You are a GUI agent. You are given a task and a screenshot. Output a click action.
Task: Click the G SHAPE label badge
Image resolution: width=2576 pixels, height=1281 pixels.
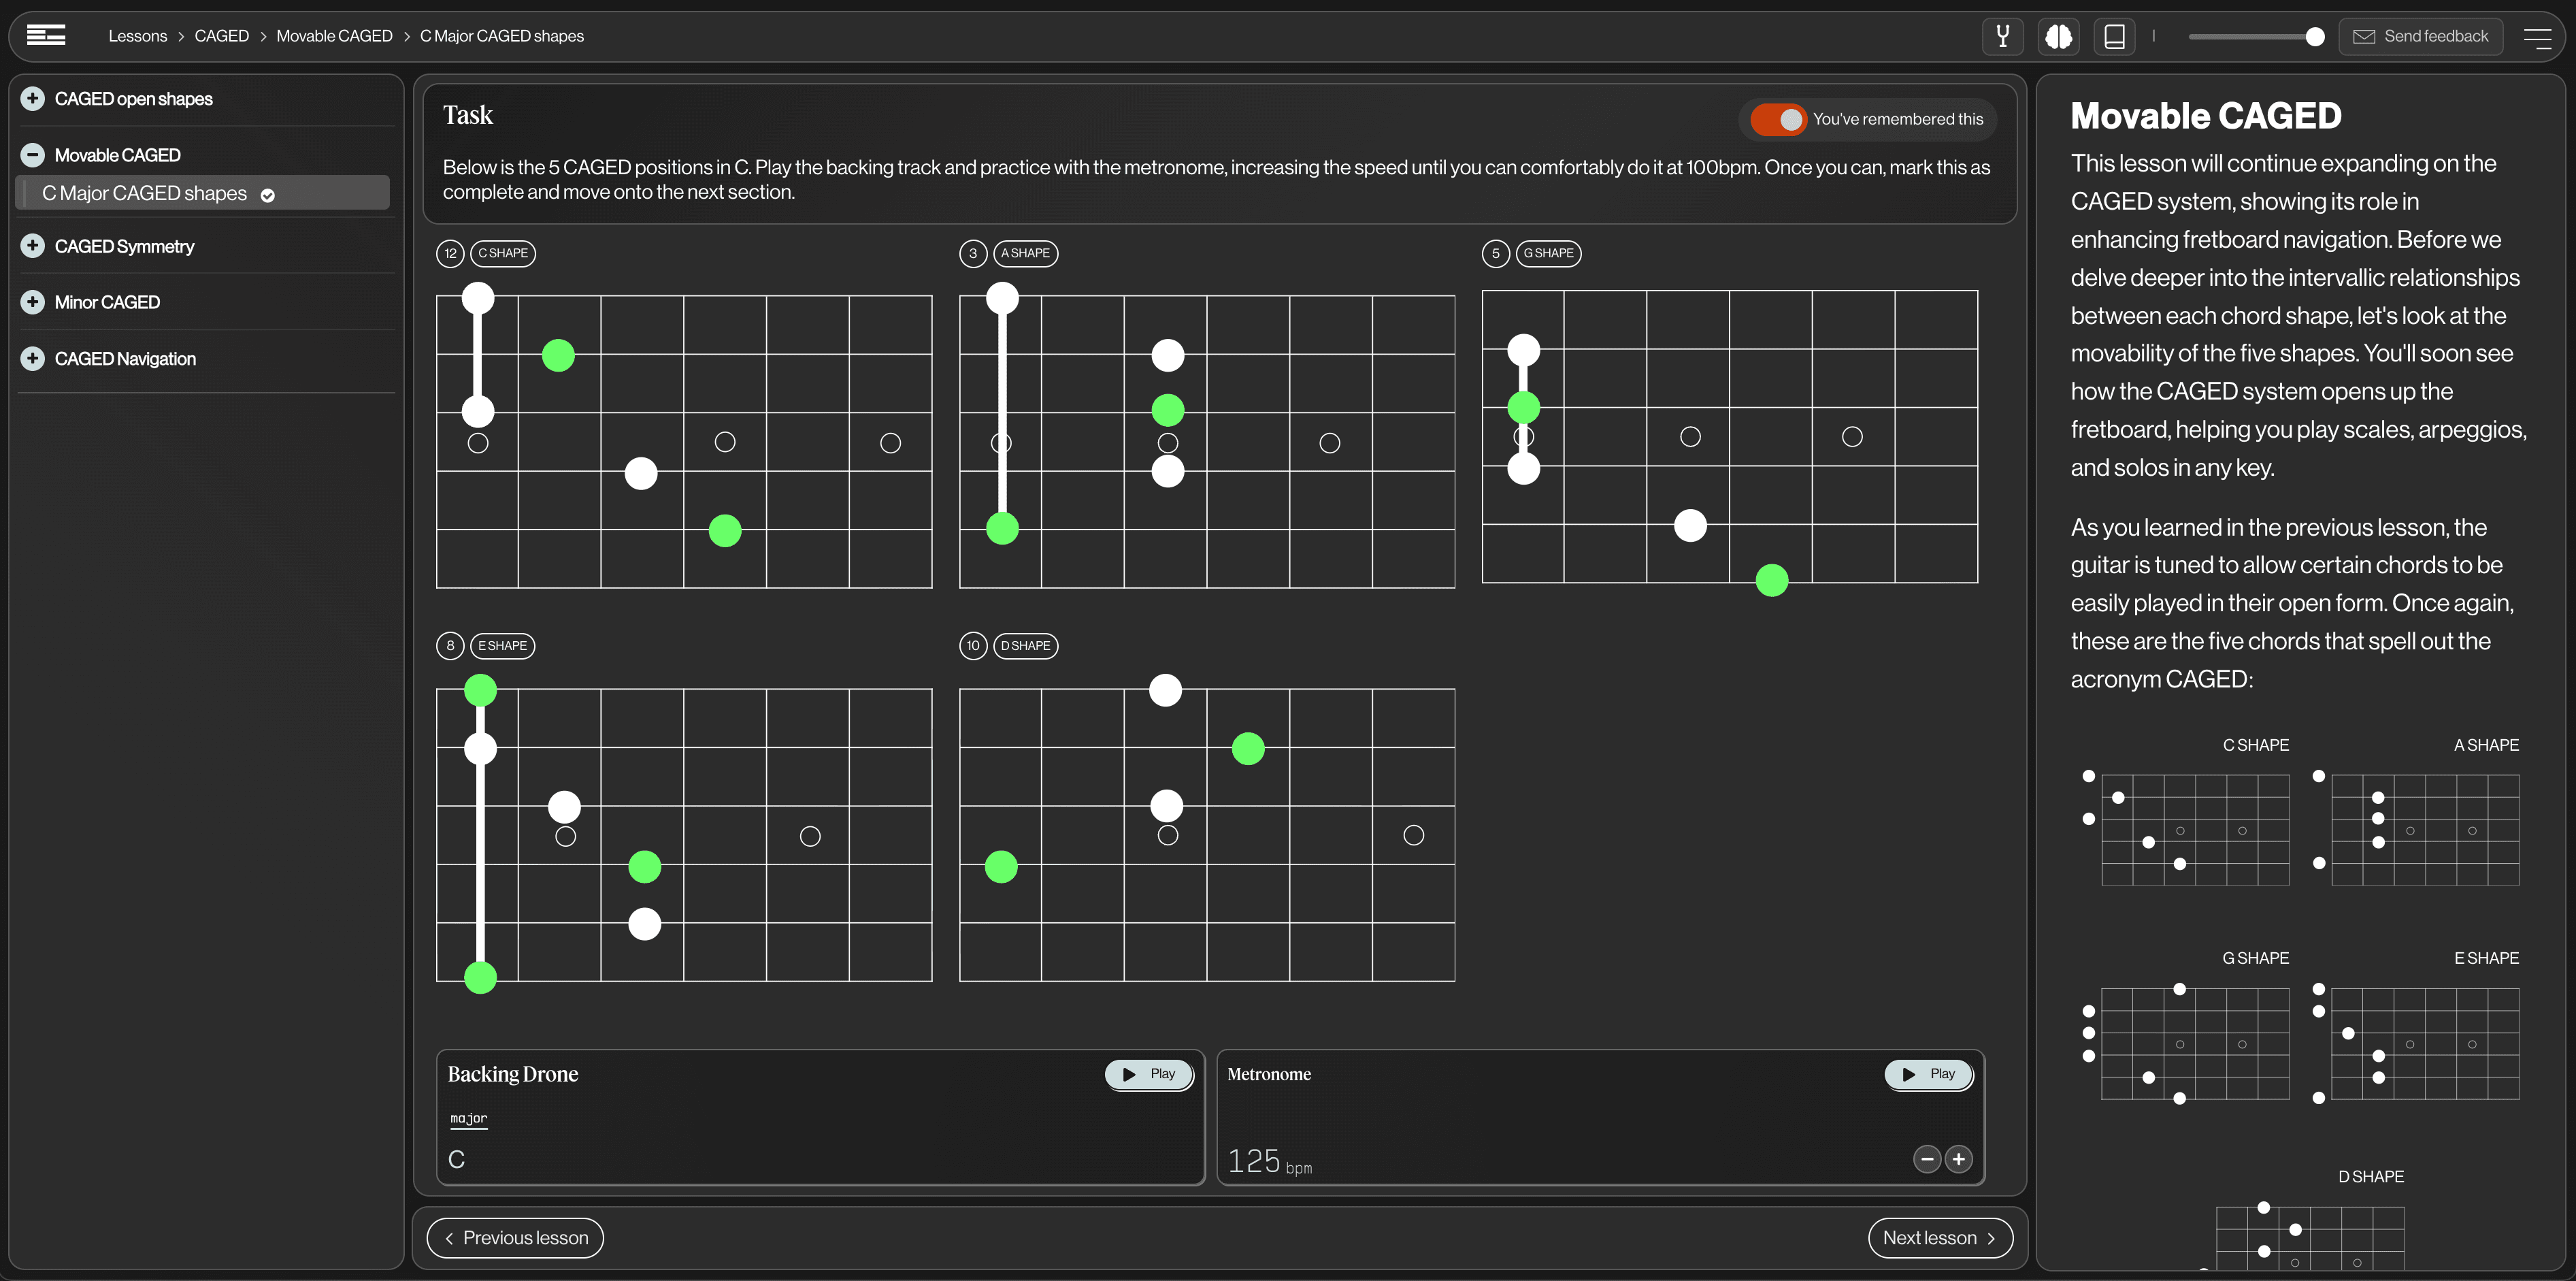(1548, 253)
